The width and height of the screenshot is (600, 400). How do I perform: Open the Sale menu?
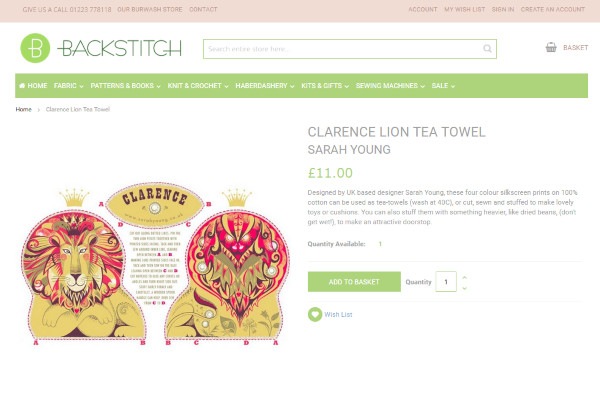click(443, 86)
